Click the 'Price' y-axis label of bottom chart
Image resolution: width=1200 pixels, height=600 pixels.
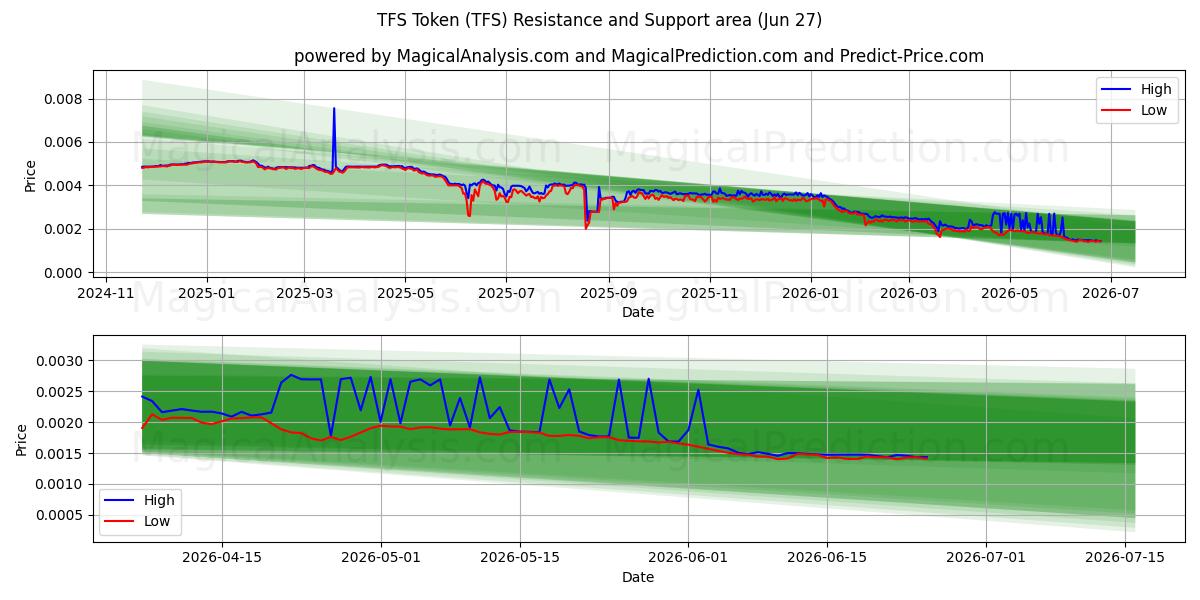tap(22, 439)
